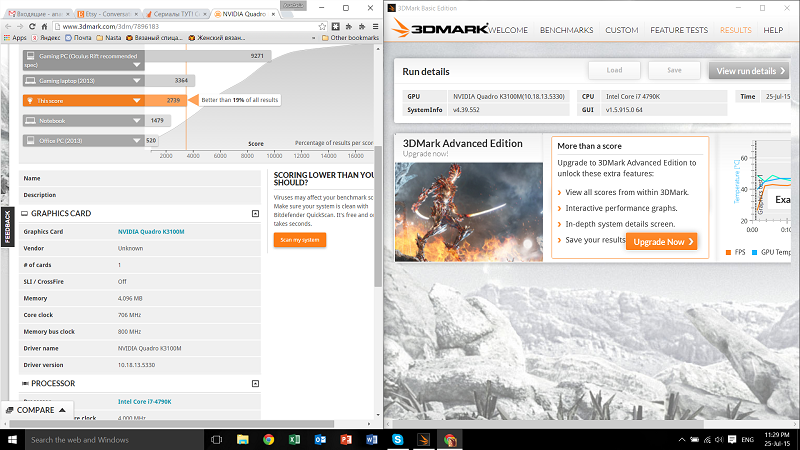Click the Save button in Run details
This screenshot has height=450, width=800.
tap(674, 70)
